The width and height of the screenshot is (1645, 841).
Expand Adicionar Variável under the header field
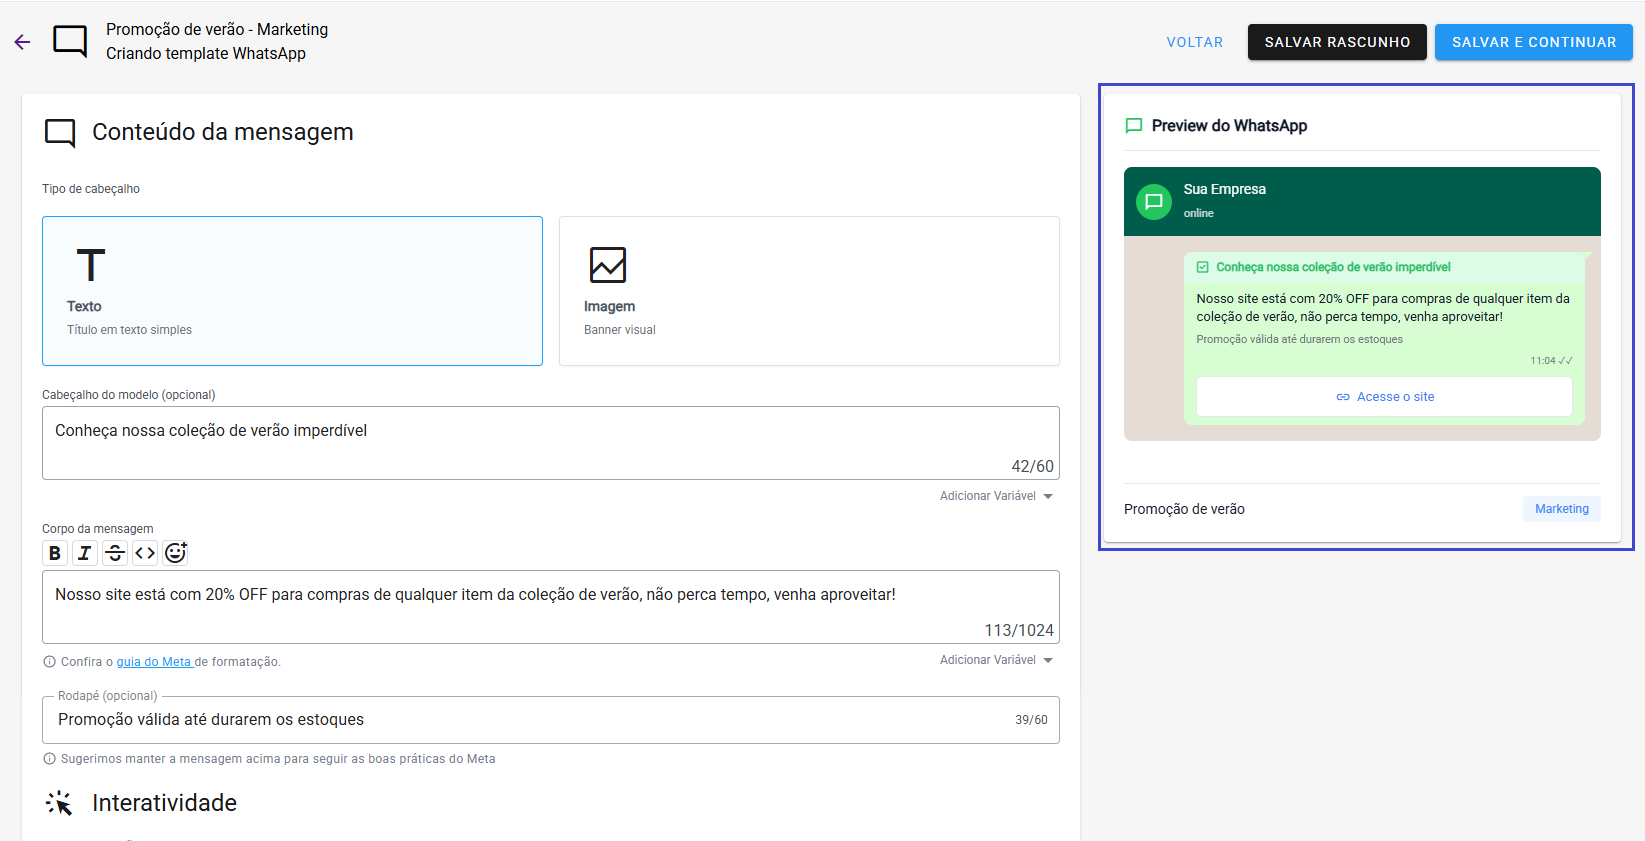point(996,496)
